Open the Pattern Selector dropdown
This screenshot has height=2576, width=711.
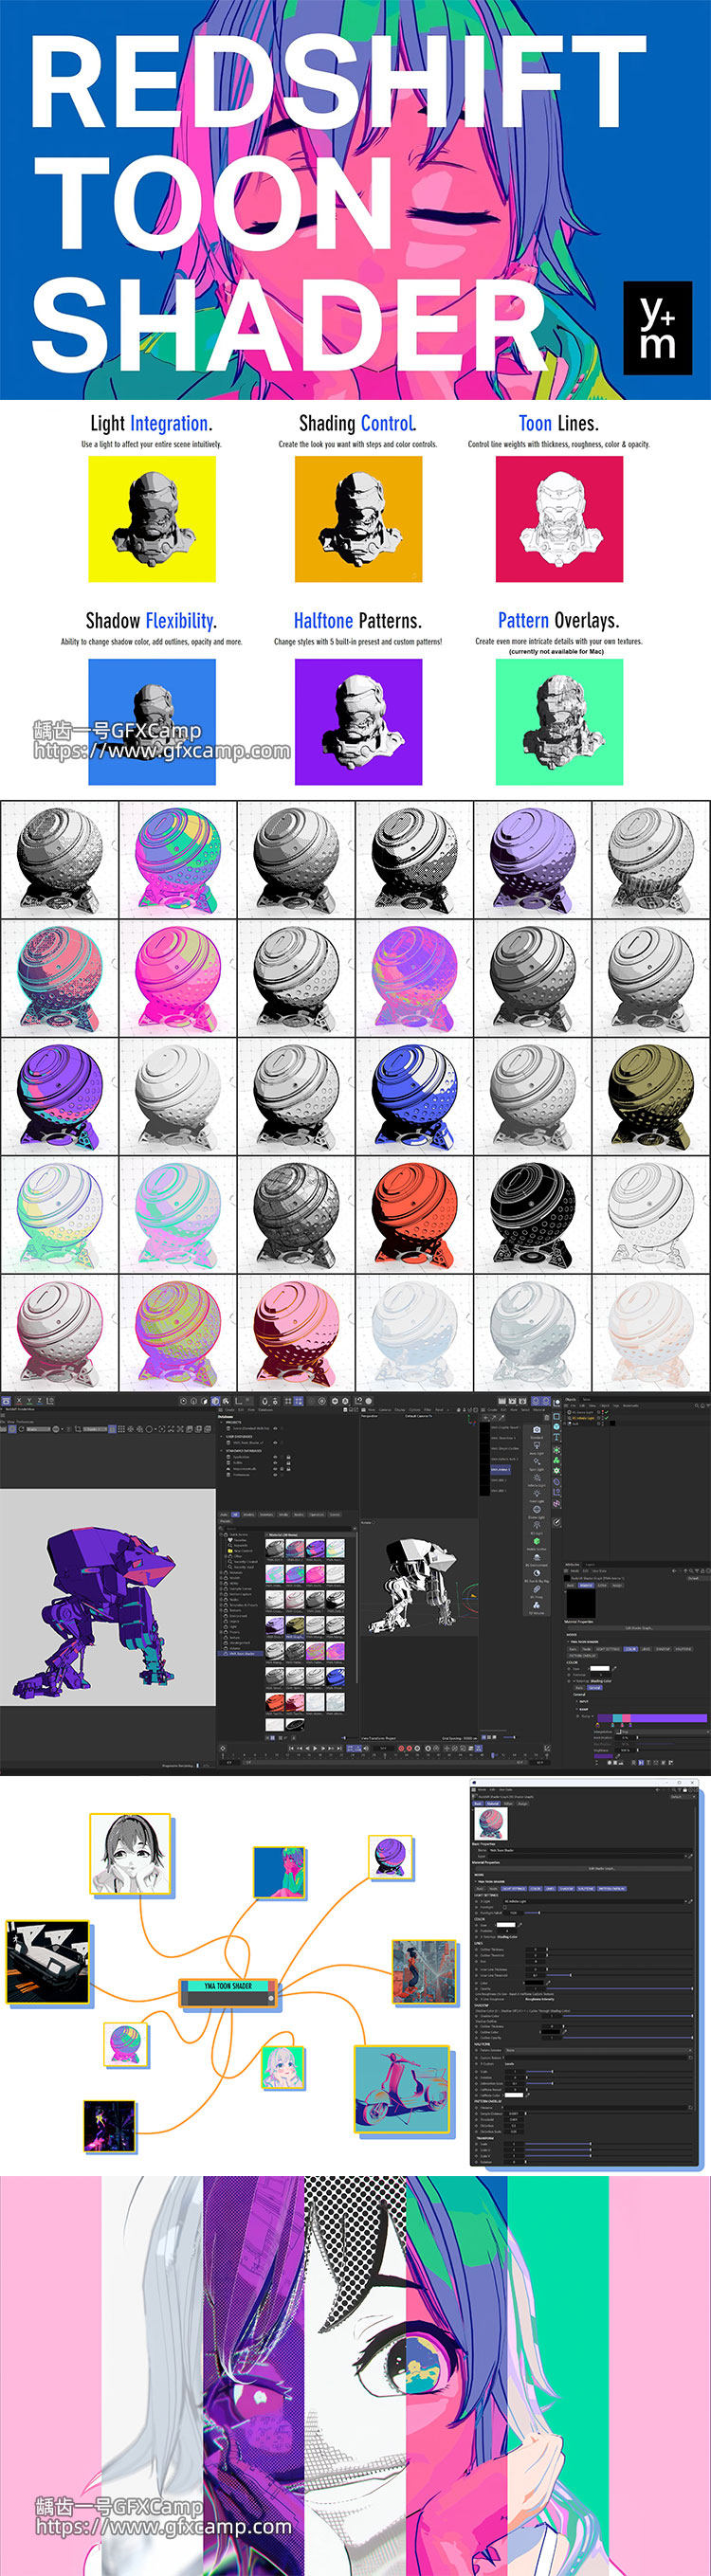[x=599, y=2051]
